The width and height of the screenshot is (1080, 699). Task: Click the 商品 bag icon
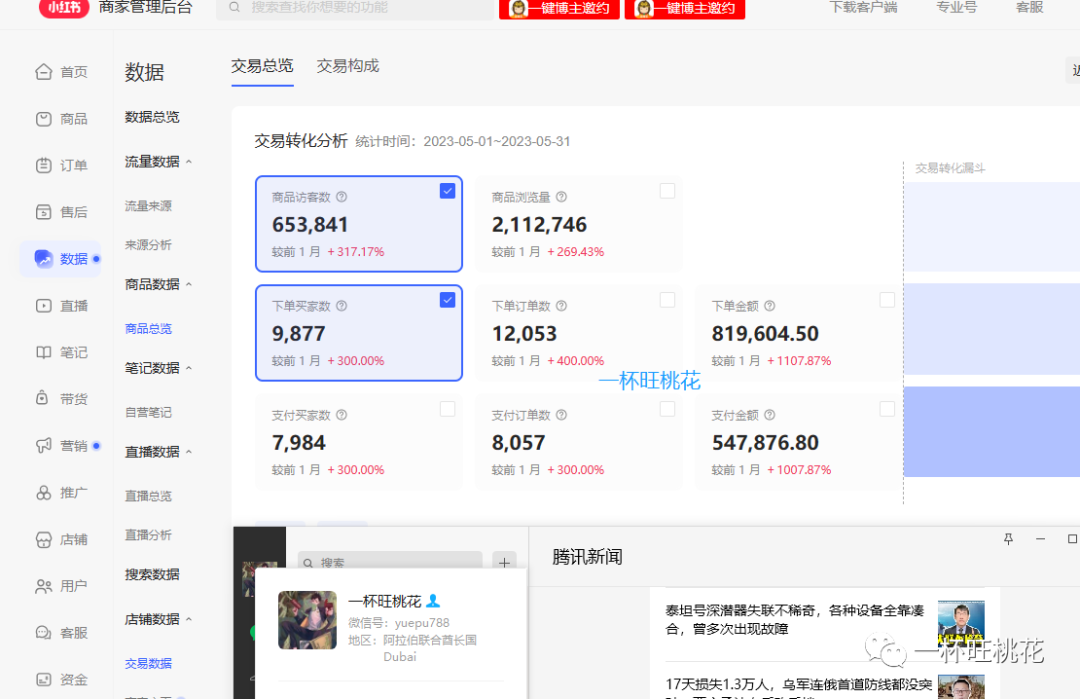pyautogui.click(x=43, y=118)
